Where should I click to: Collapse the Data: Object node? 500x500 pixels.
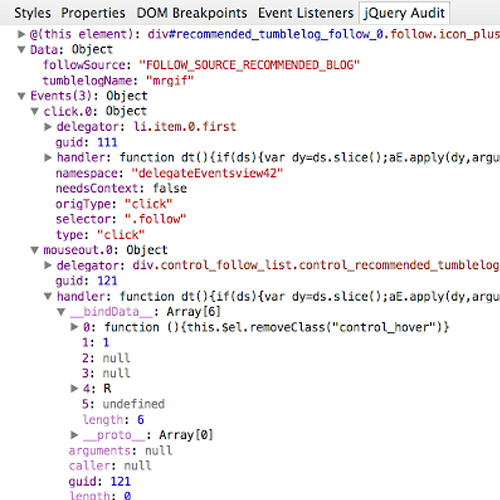click(x=21, y=50)
